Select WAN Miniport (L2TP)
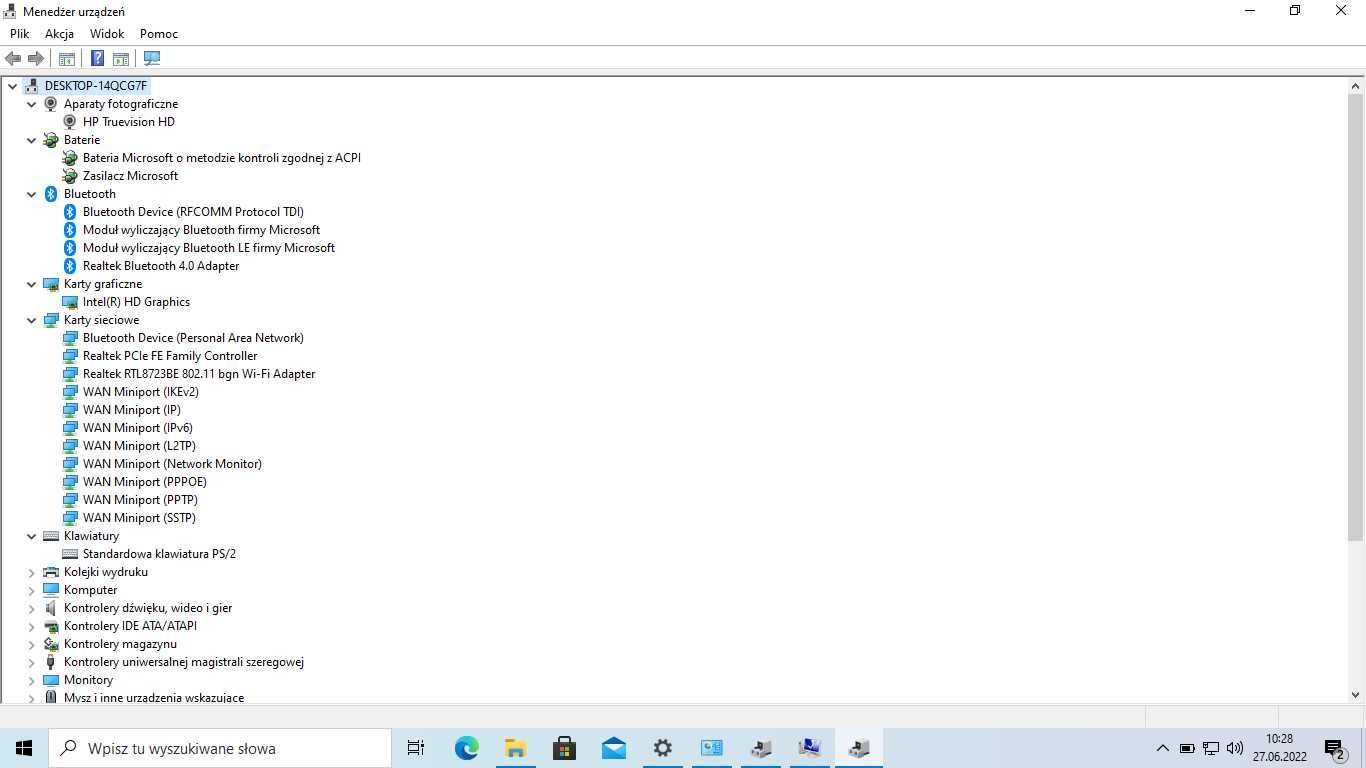 [x=139, y=446]
